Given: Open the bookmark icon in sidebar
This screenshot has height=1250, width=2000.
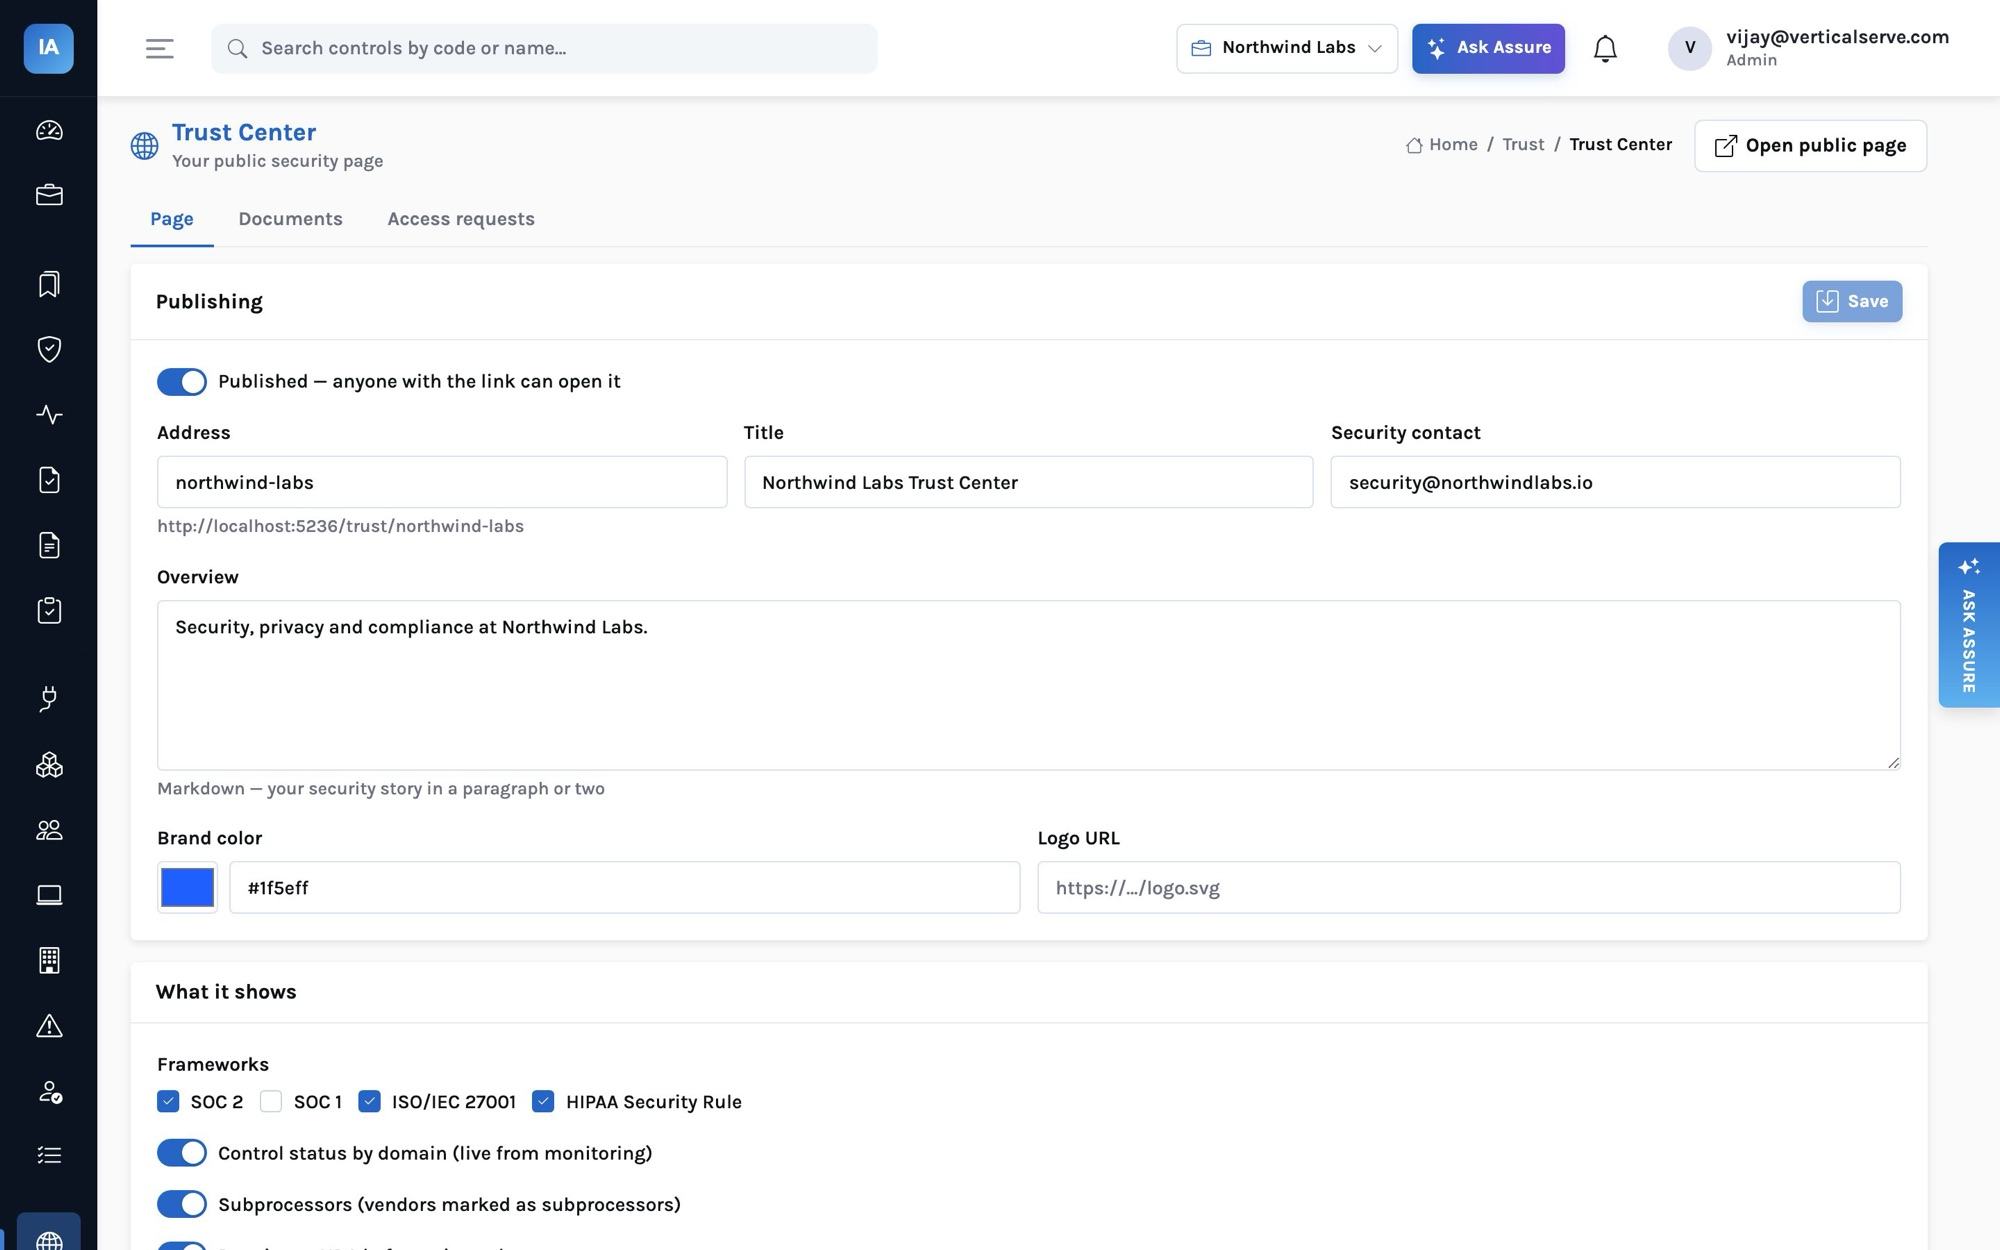Looking at the screenshot, I should [49, 284].
